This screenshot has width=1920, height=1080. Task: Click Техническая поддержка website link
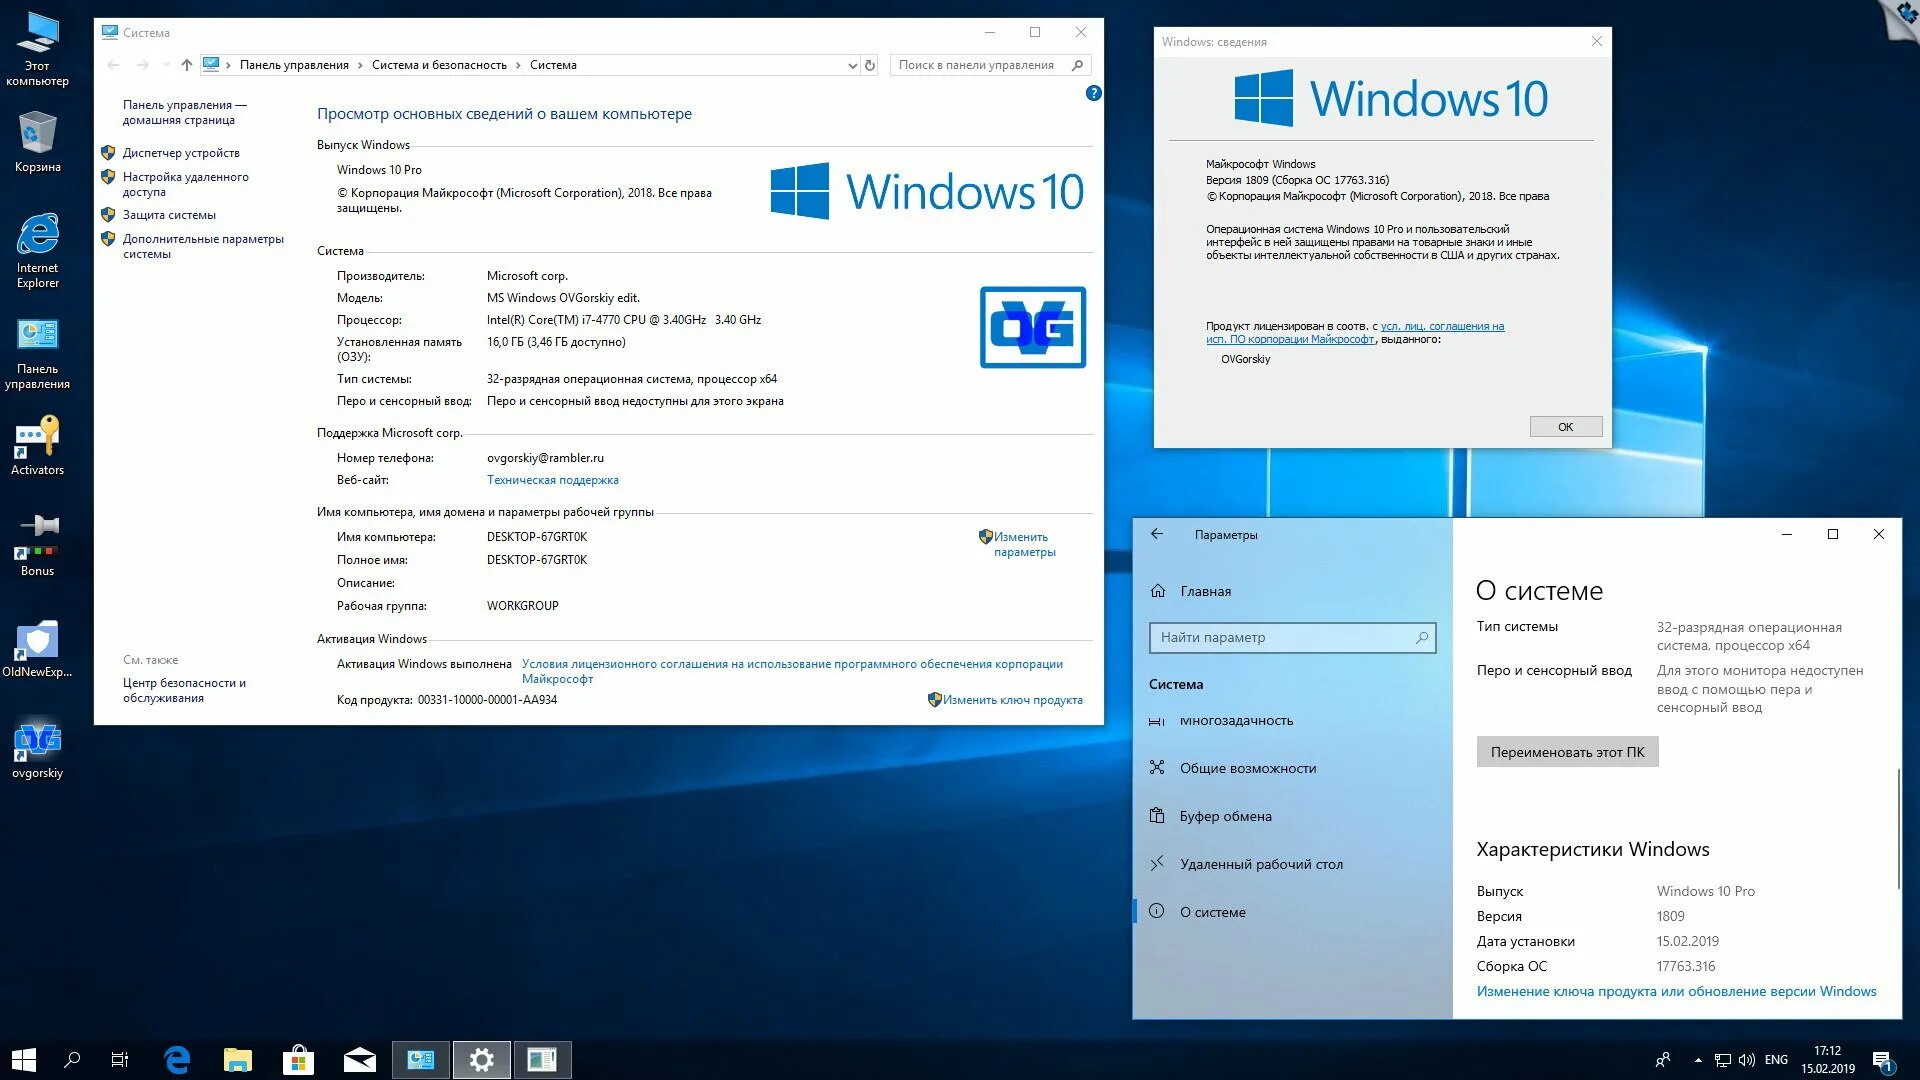coord(552,480)
